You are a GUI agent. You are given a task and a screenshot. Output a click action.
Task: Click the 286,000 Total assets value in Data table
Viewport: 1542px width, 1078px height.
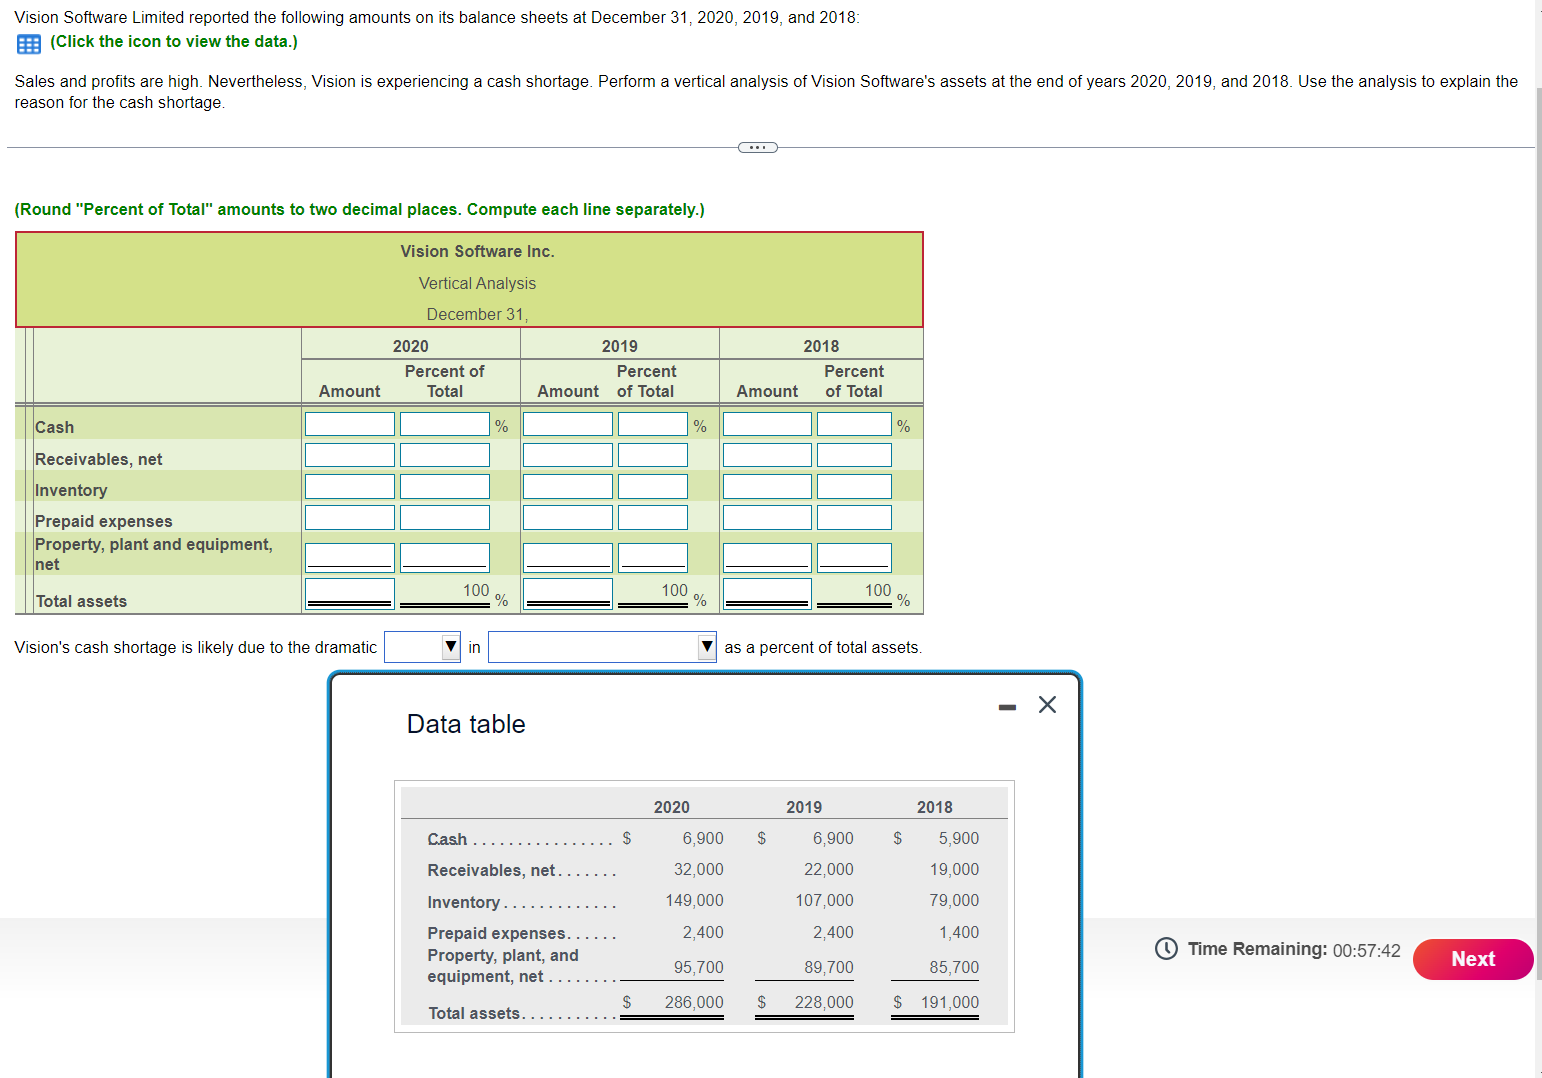694,1002
